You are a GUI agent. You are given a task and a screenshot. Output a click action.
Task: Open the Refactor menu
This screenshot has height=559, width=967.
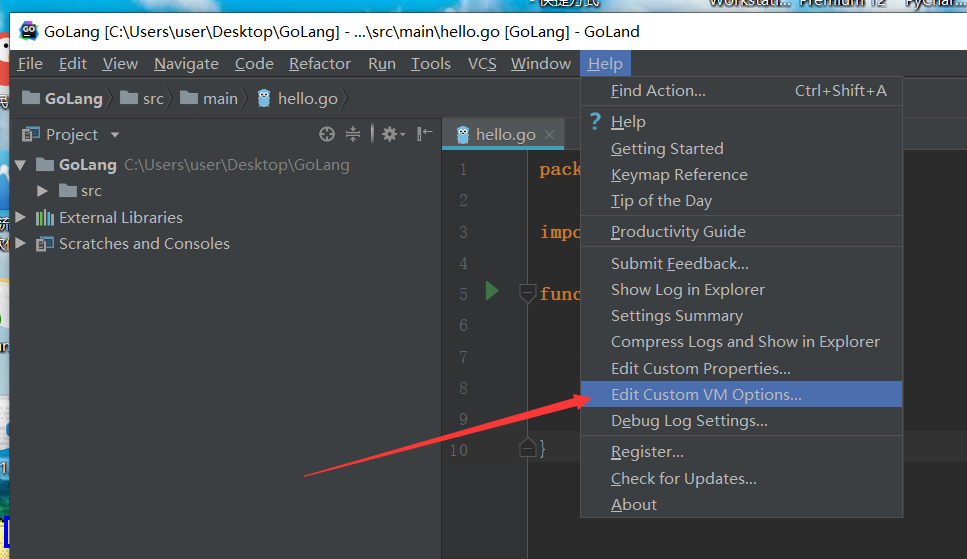click(319, 64)
